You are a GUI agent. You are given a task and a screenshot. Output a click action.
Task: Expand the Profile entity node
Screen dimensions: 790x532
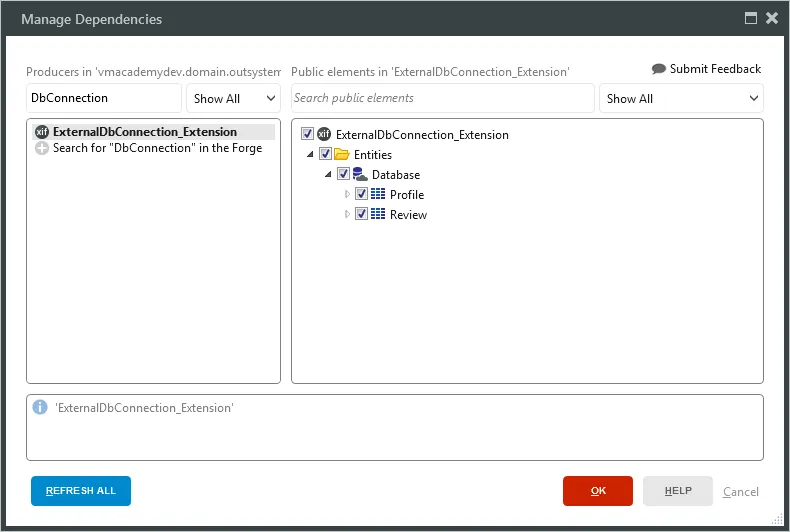point(348,195)
